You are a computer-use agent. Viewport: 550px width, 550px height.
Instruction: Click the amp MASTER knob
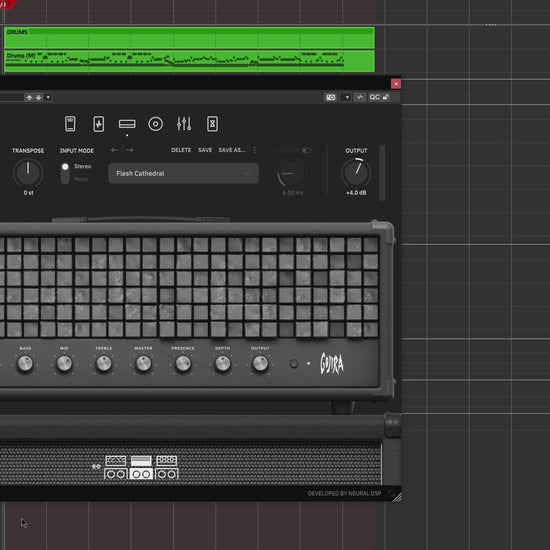click(143, 363)
